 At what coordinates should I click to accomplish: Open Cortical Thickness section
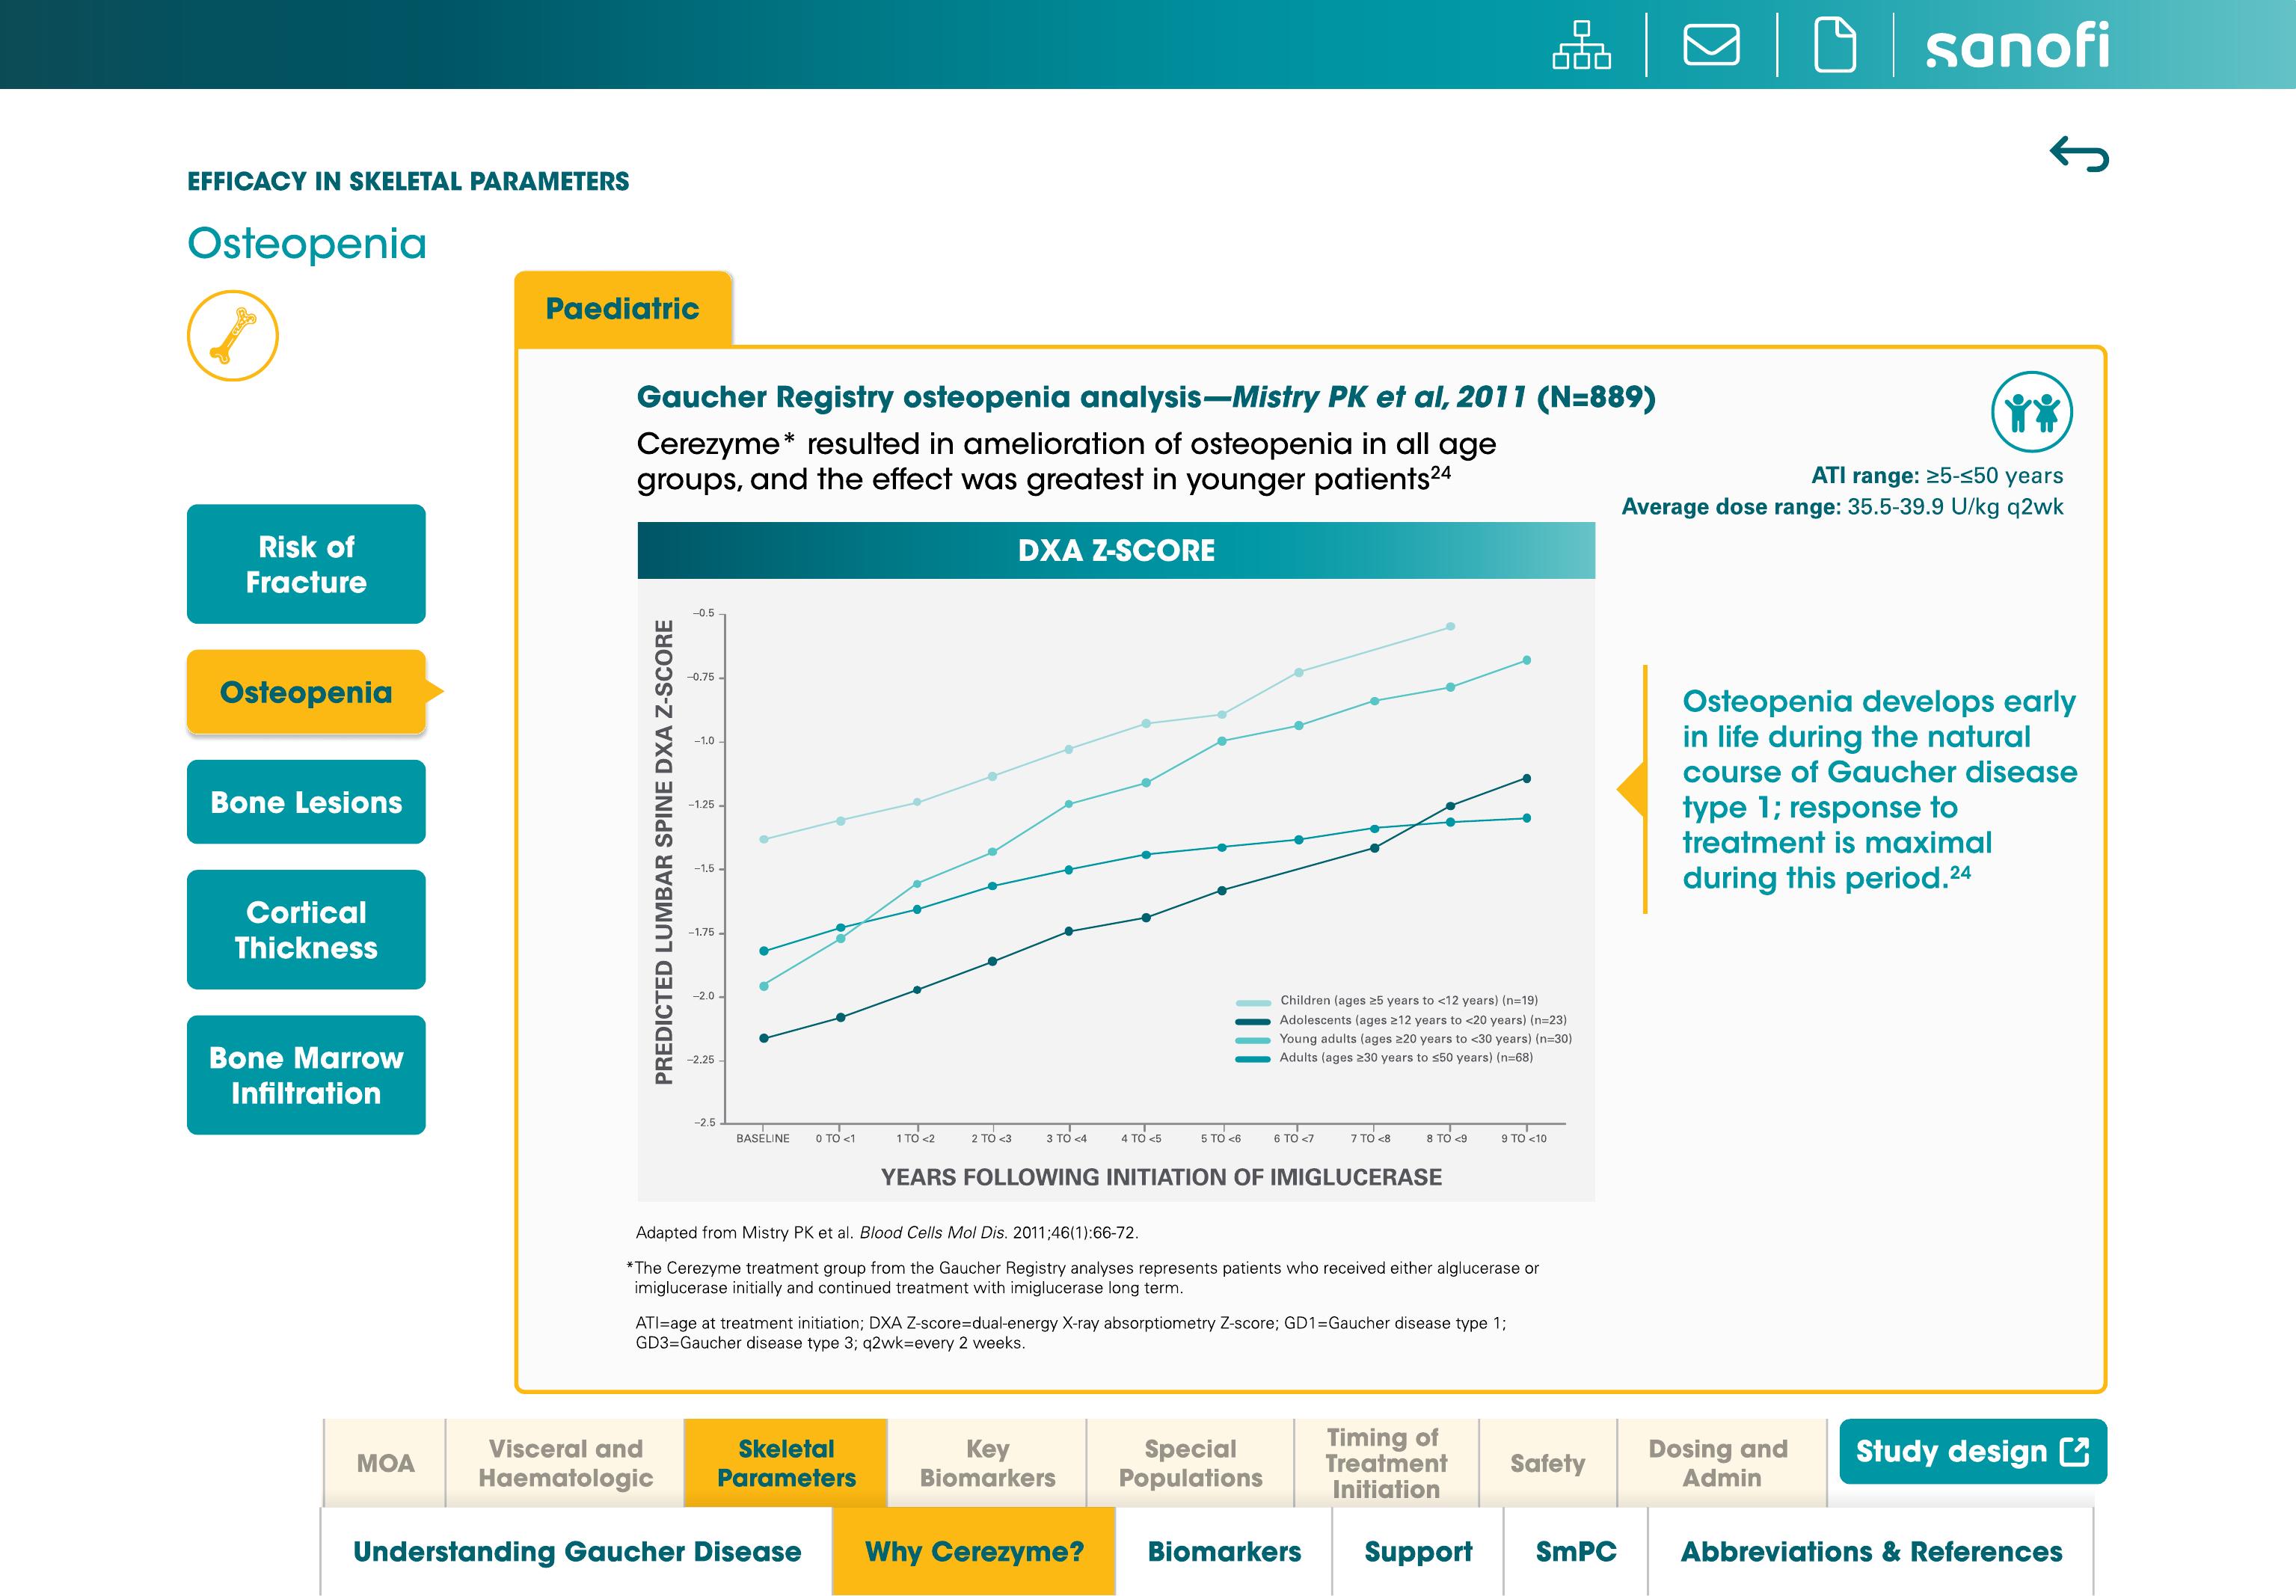pos(306,930)
